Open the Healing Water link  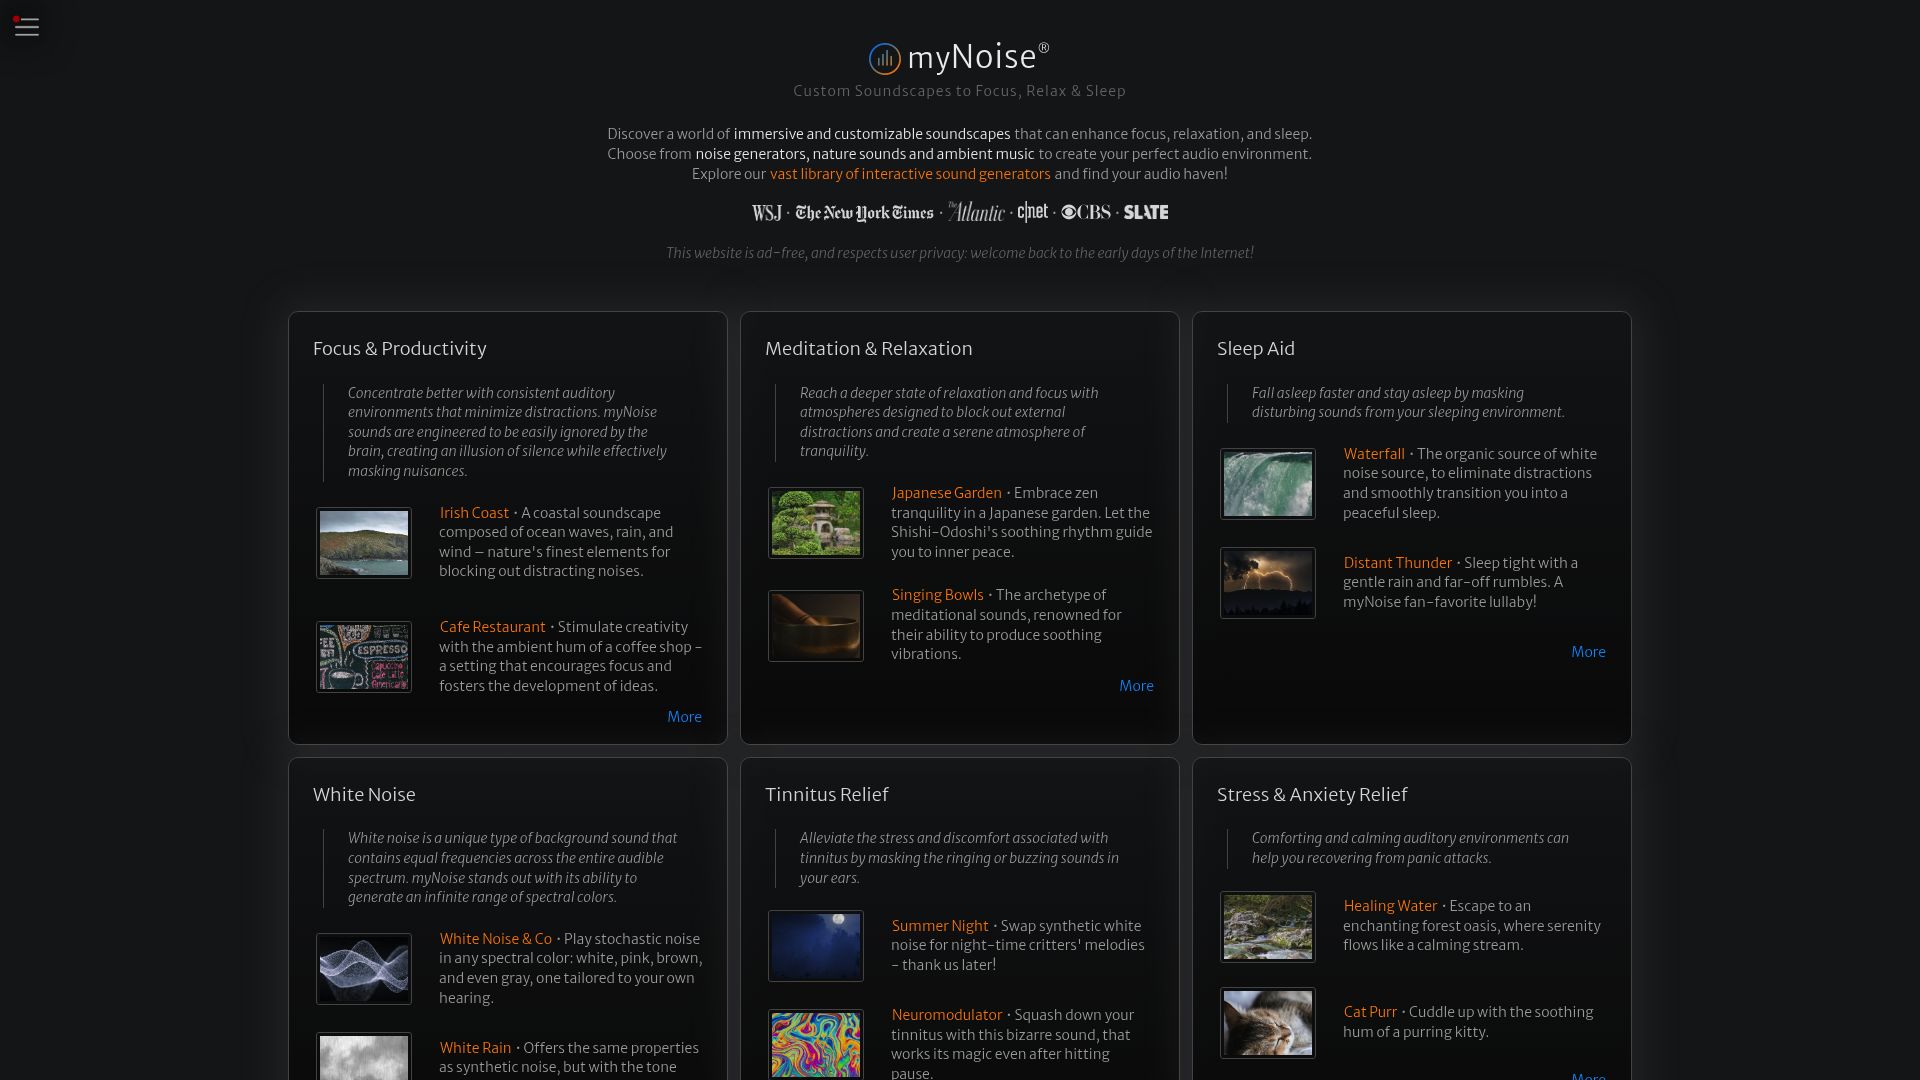[x=1390, y=906]
